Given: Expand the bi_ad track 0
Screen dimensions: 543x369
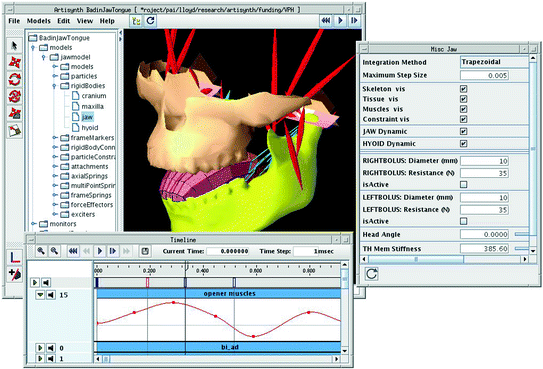Looking at the screenshot, I should click(40, 348).
